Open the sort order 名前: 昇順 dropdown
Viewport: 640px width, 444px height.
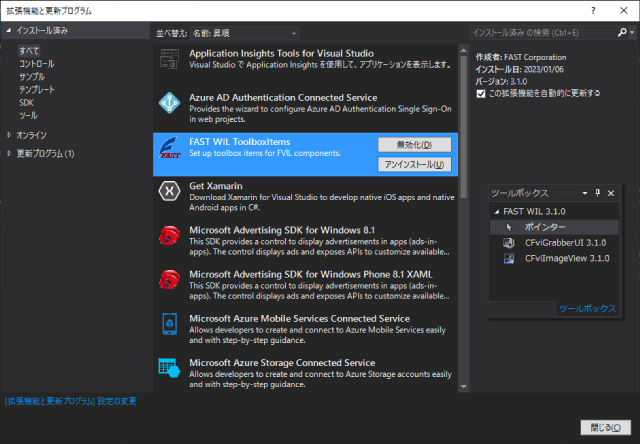click(x=244, y=33)
